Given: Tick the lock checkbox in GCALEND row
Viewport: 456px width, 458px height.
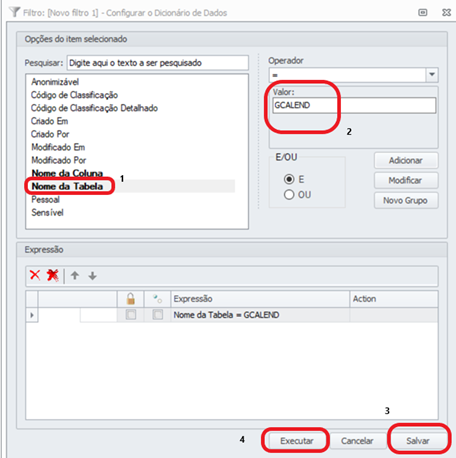Looking at the screenshot, I should (x=131, y=314).
